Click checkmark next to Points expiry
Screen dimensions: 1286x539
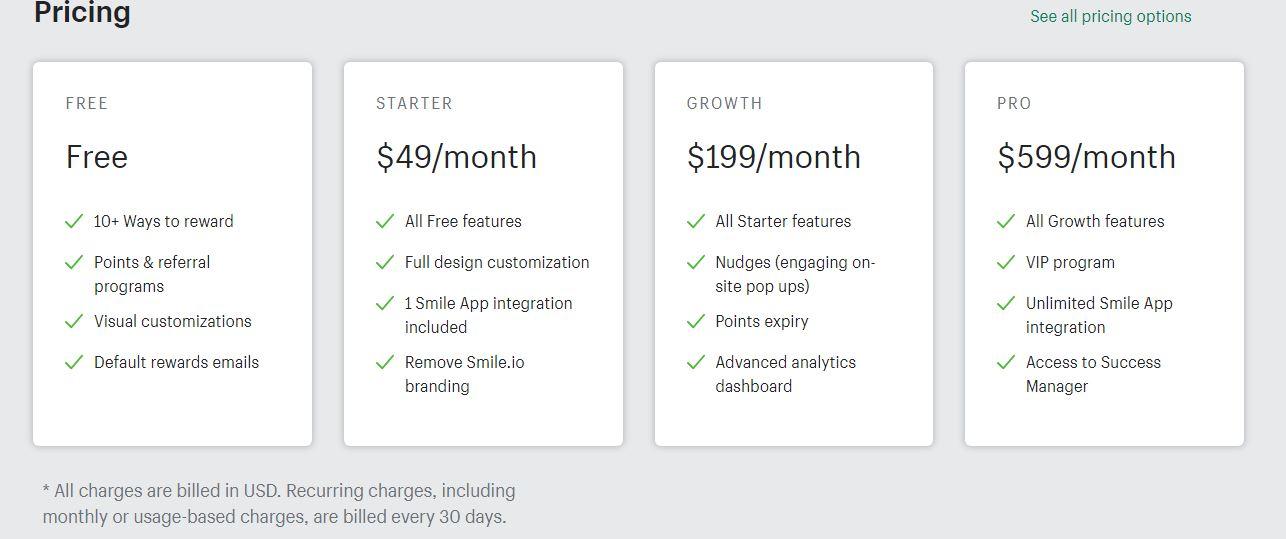point(696,321)
